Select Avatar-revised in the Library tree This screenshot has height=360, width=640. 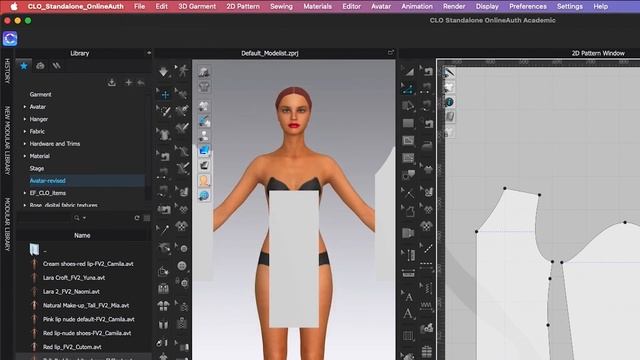(47, 180)
